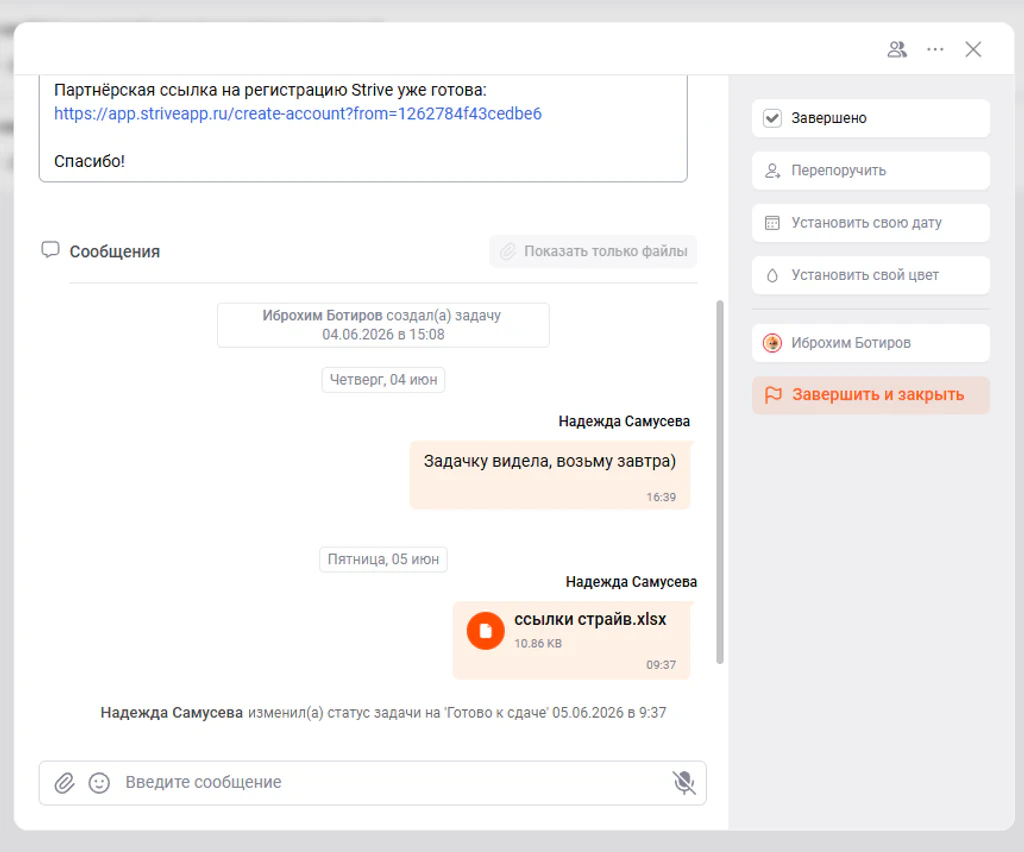Screen dimensions: 1024x852
Task: Toggle the Завершено checkbox
Action: 773,118
